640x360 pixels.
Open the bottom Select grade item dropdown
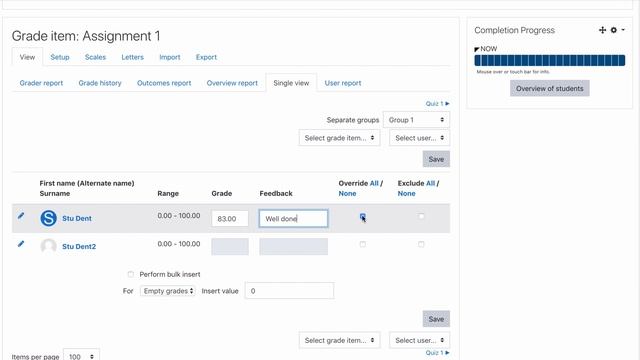[x=339, y=340]
